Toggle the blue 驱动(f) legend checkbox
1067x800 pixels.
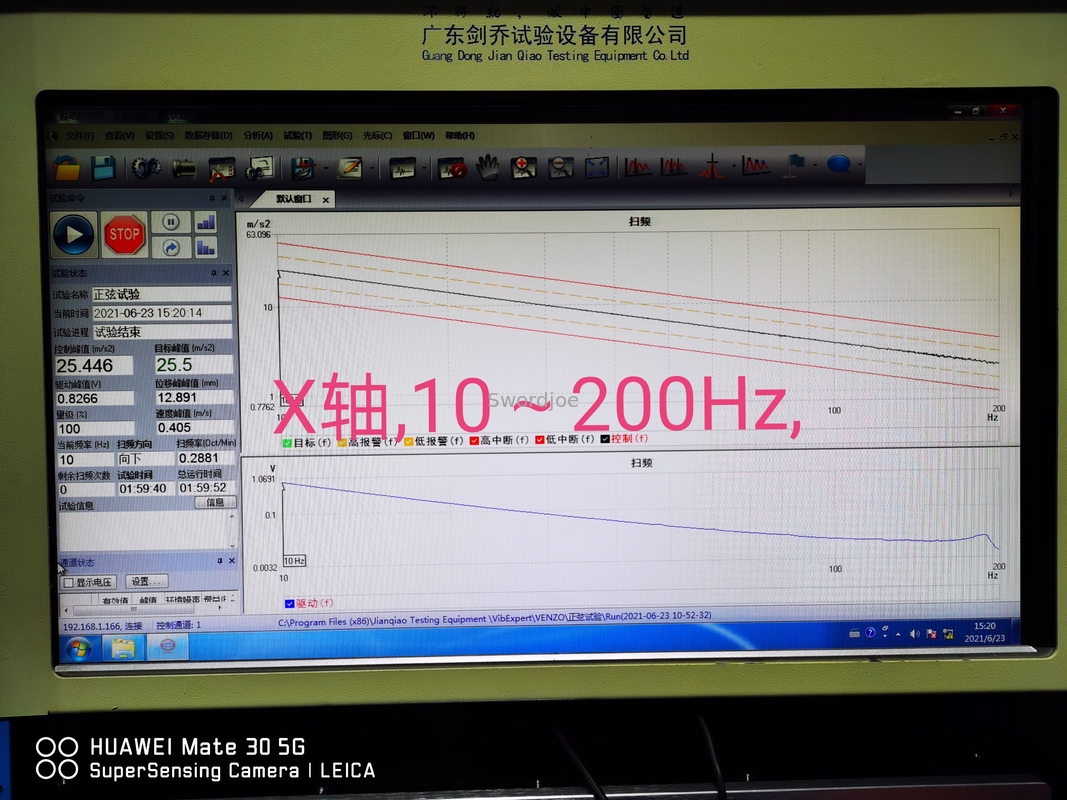click(x=289, y=603)
